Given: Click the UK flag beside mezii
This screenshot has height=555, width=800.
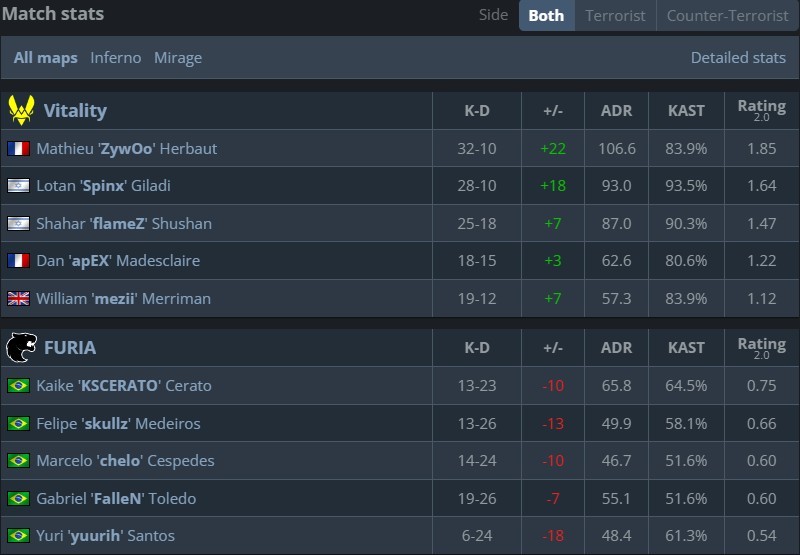Looking at the screenshot, I should pos(18,298).
